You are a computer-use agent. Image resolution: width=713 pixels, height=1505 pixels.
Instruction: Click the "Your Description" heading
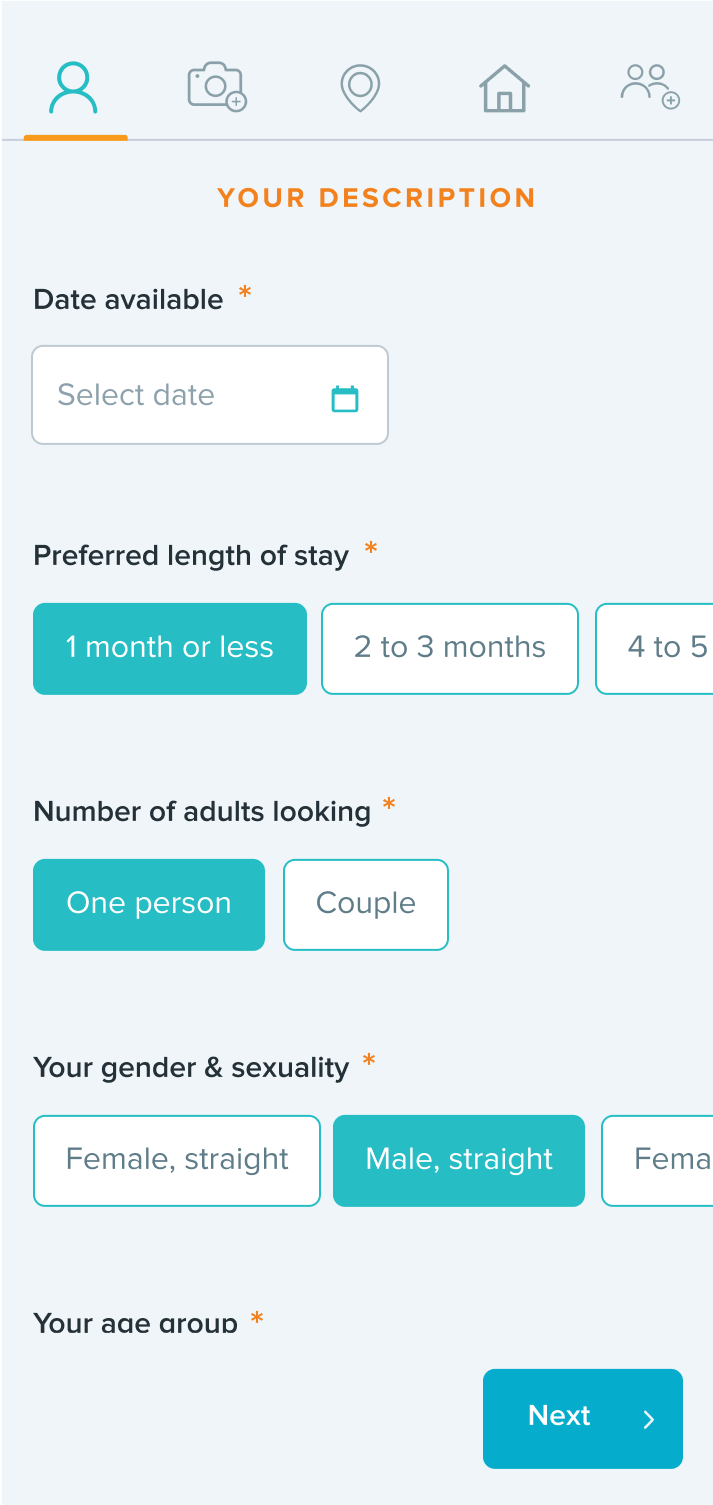point(376,198)
